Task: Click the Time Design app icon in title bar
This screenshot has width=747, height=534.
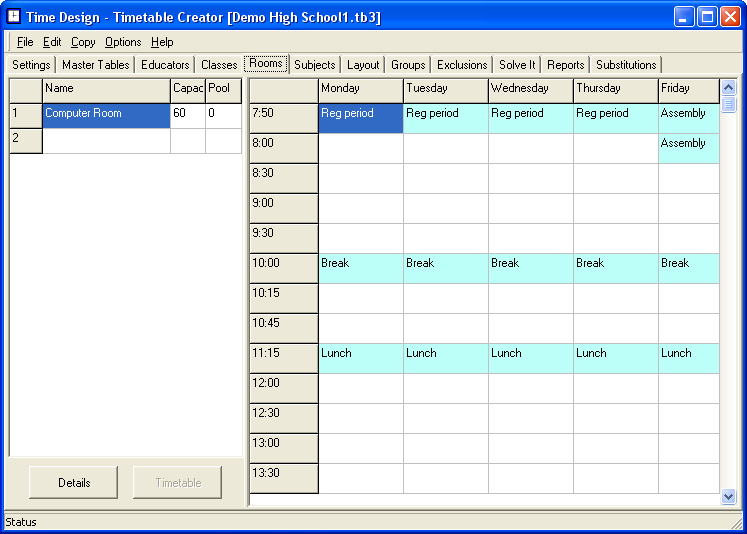Action: coord(14,17)
